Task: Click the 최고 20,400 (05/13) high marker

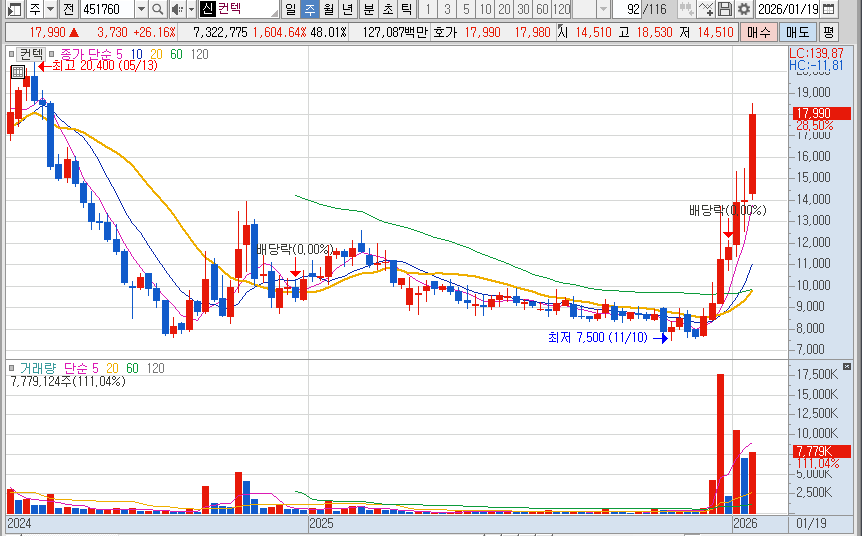Action: [x=98, y=65]
